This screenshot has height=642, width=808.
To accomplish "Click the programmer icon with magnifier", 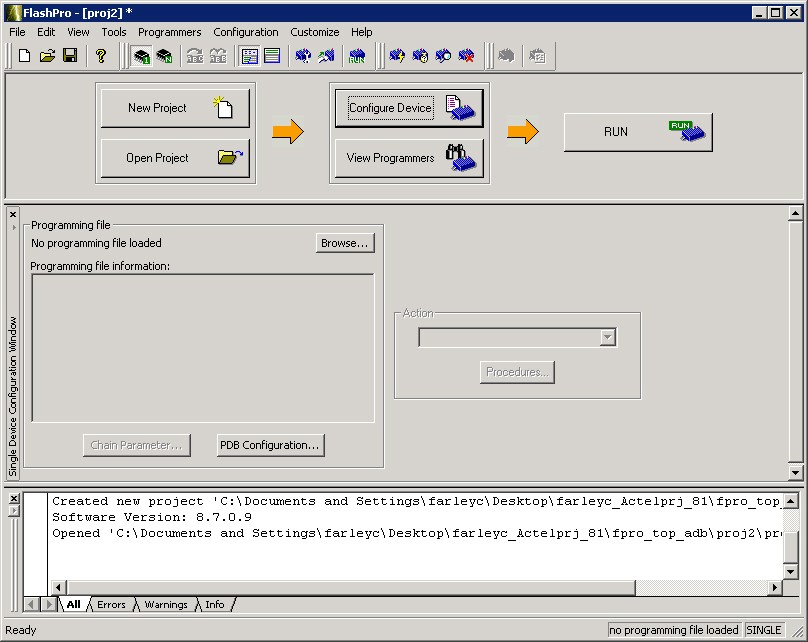I will pyautogui.click(x=443, y=56).
